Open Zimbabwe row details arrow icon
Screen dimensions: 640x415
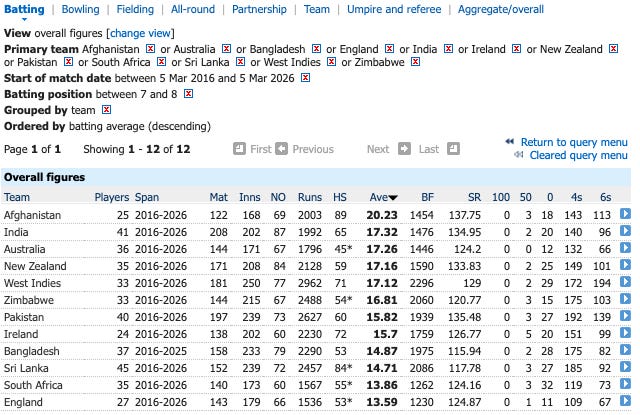pyautogui.click(x=625, y=299)
